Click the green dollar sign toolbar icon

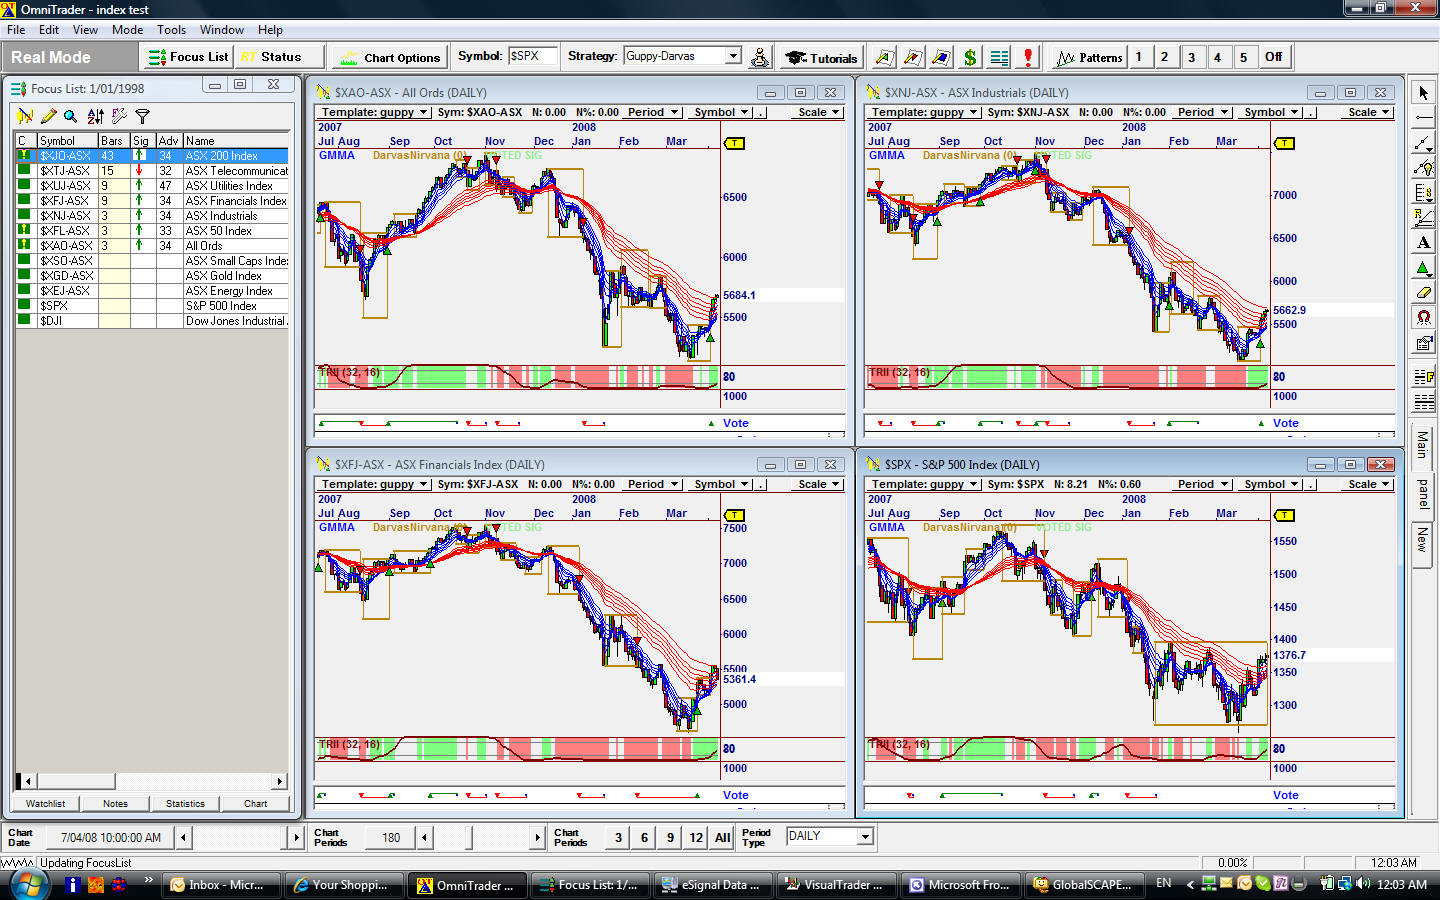(x=970, y=57)
